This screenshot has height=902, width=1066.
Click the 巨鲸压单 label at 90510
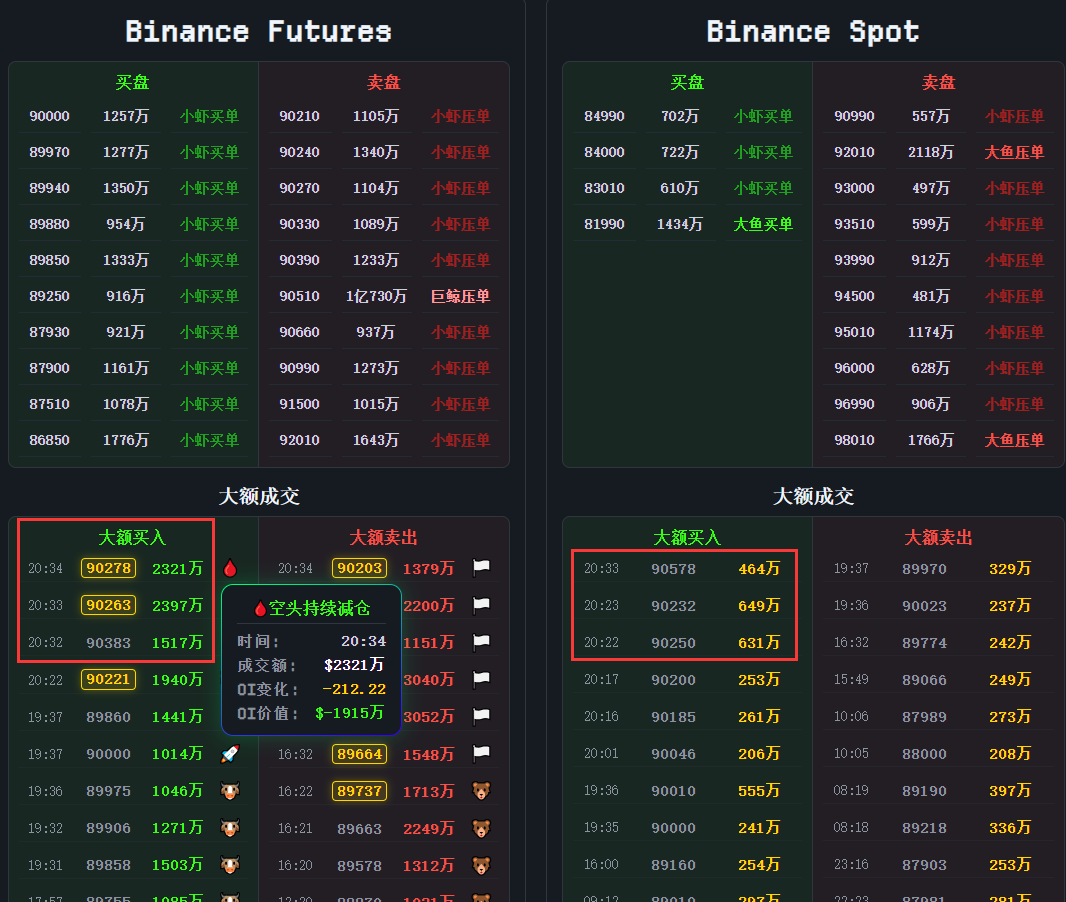coord(460,296)
